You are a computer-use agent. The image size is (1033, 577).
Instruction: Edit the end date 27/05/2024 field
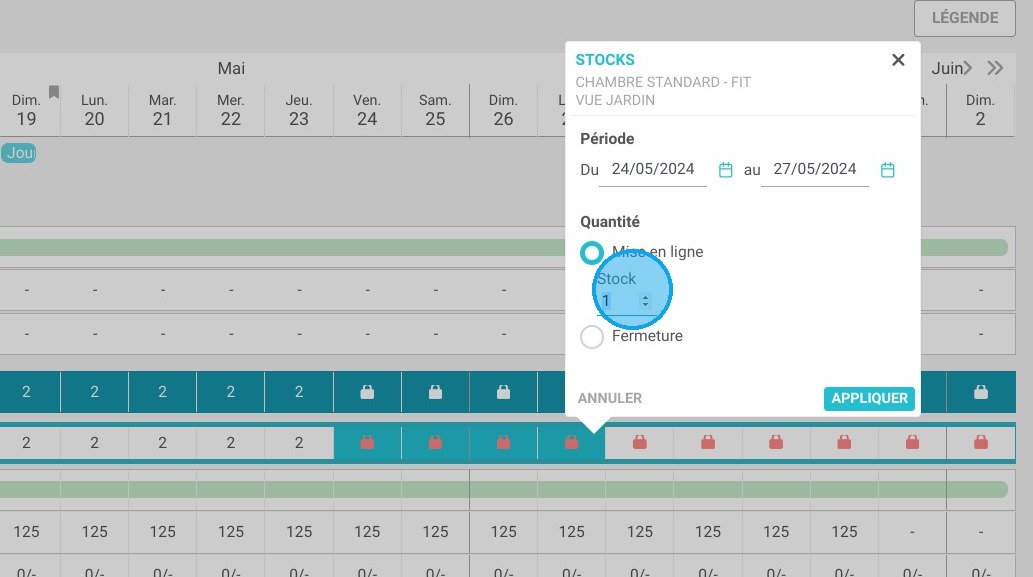pyautogui.click(x=815, y=169)
